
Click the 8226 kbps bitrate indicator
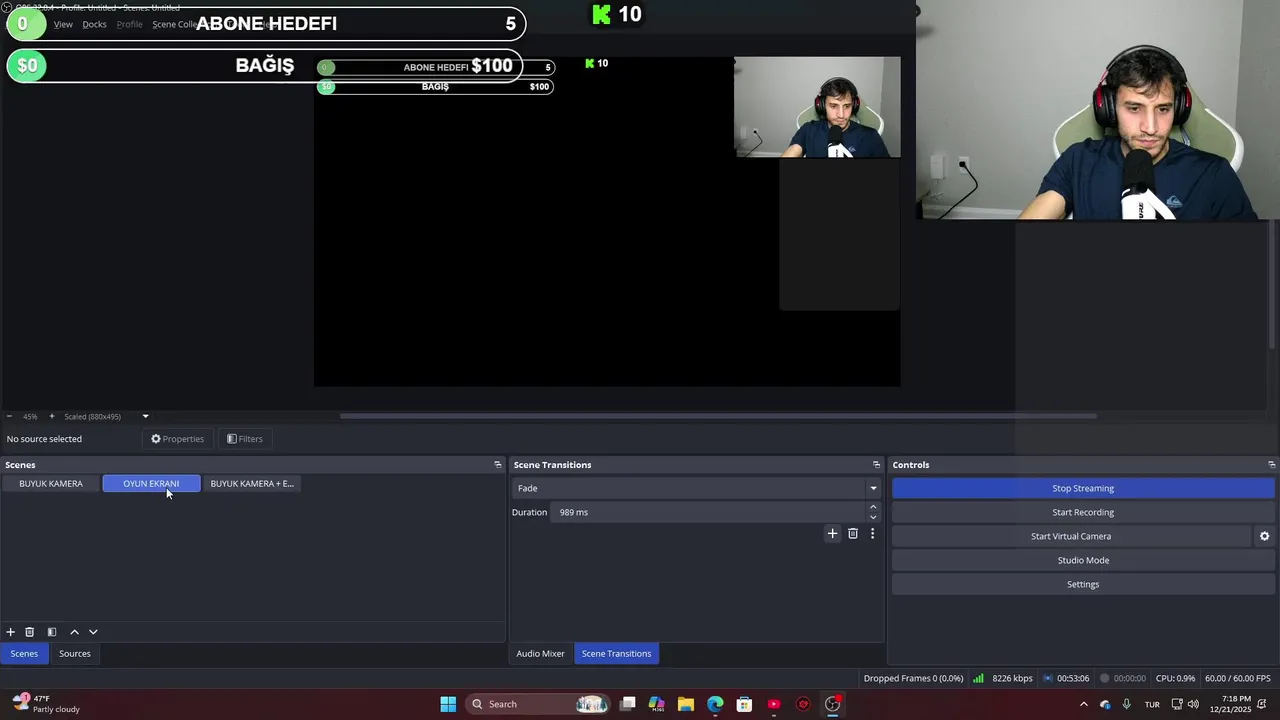click(x=1012, y=678)
